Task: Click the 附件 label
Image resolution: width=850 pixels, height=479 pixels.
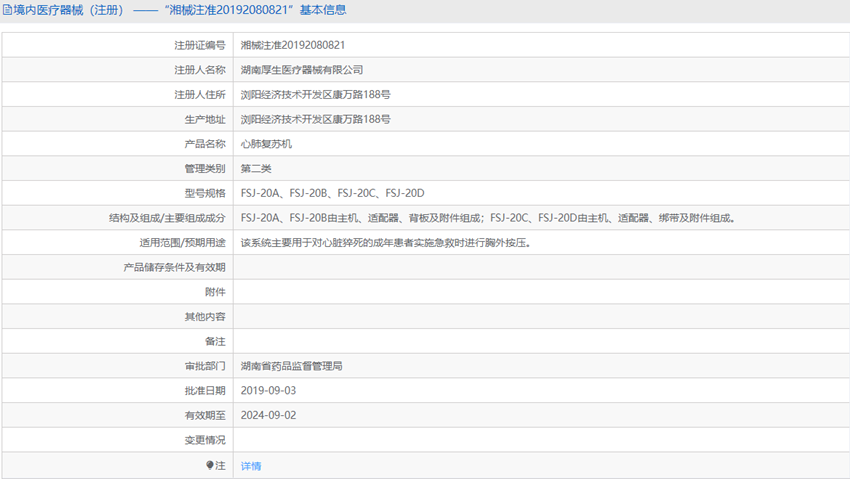Action: (x=215, y=292)
